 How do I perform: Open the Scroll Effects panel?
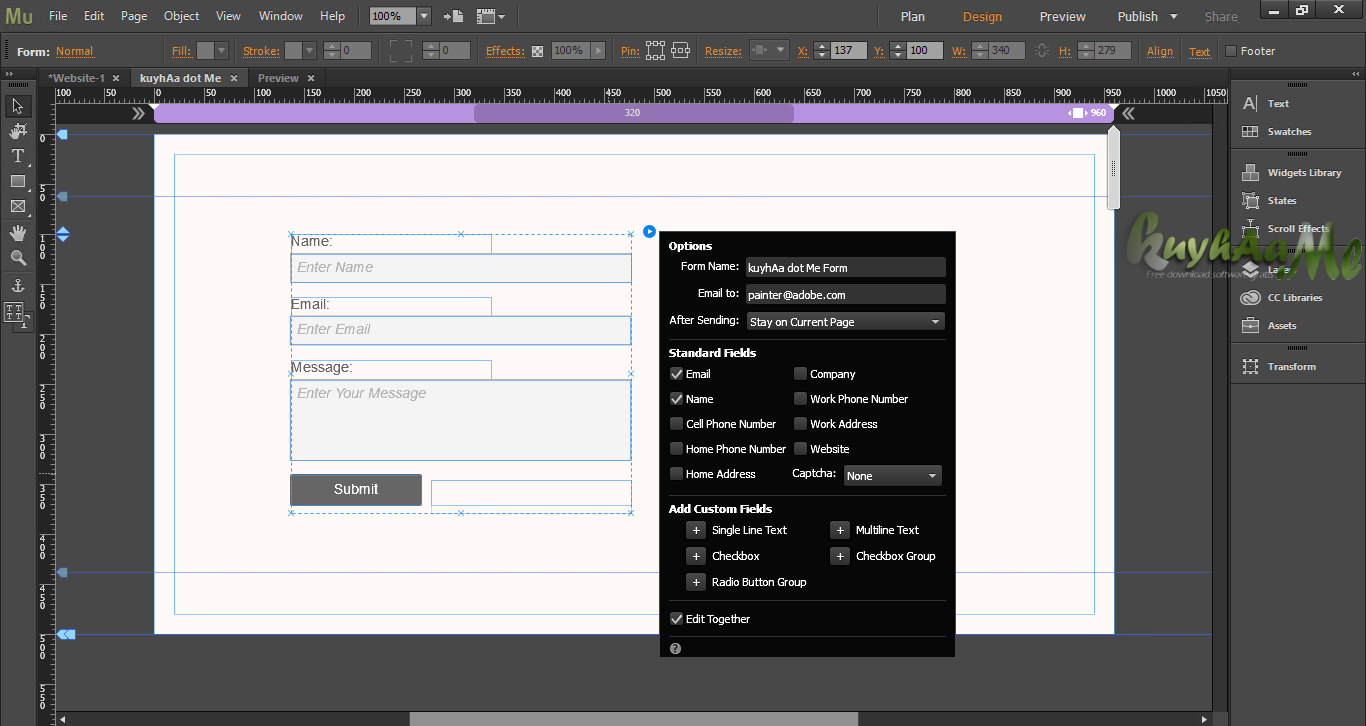(1297, 228)
